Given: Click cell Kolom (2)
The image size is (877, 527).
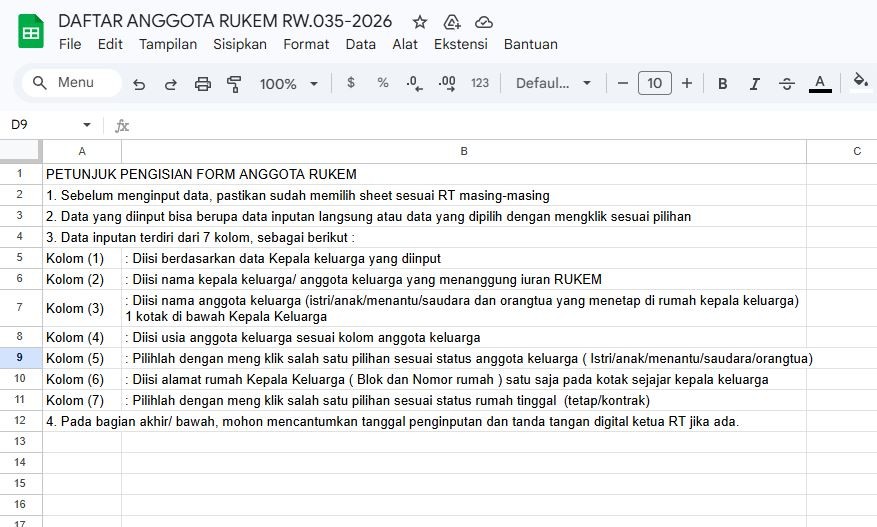Looking at the screenshot, I should pos(82,279).
